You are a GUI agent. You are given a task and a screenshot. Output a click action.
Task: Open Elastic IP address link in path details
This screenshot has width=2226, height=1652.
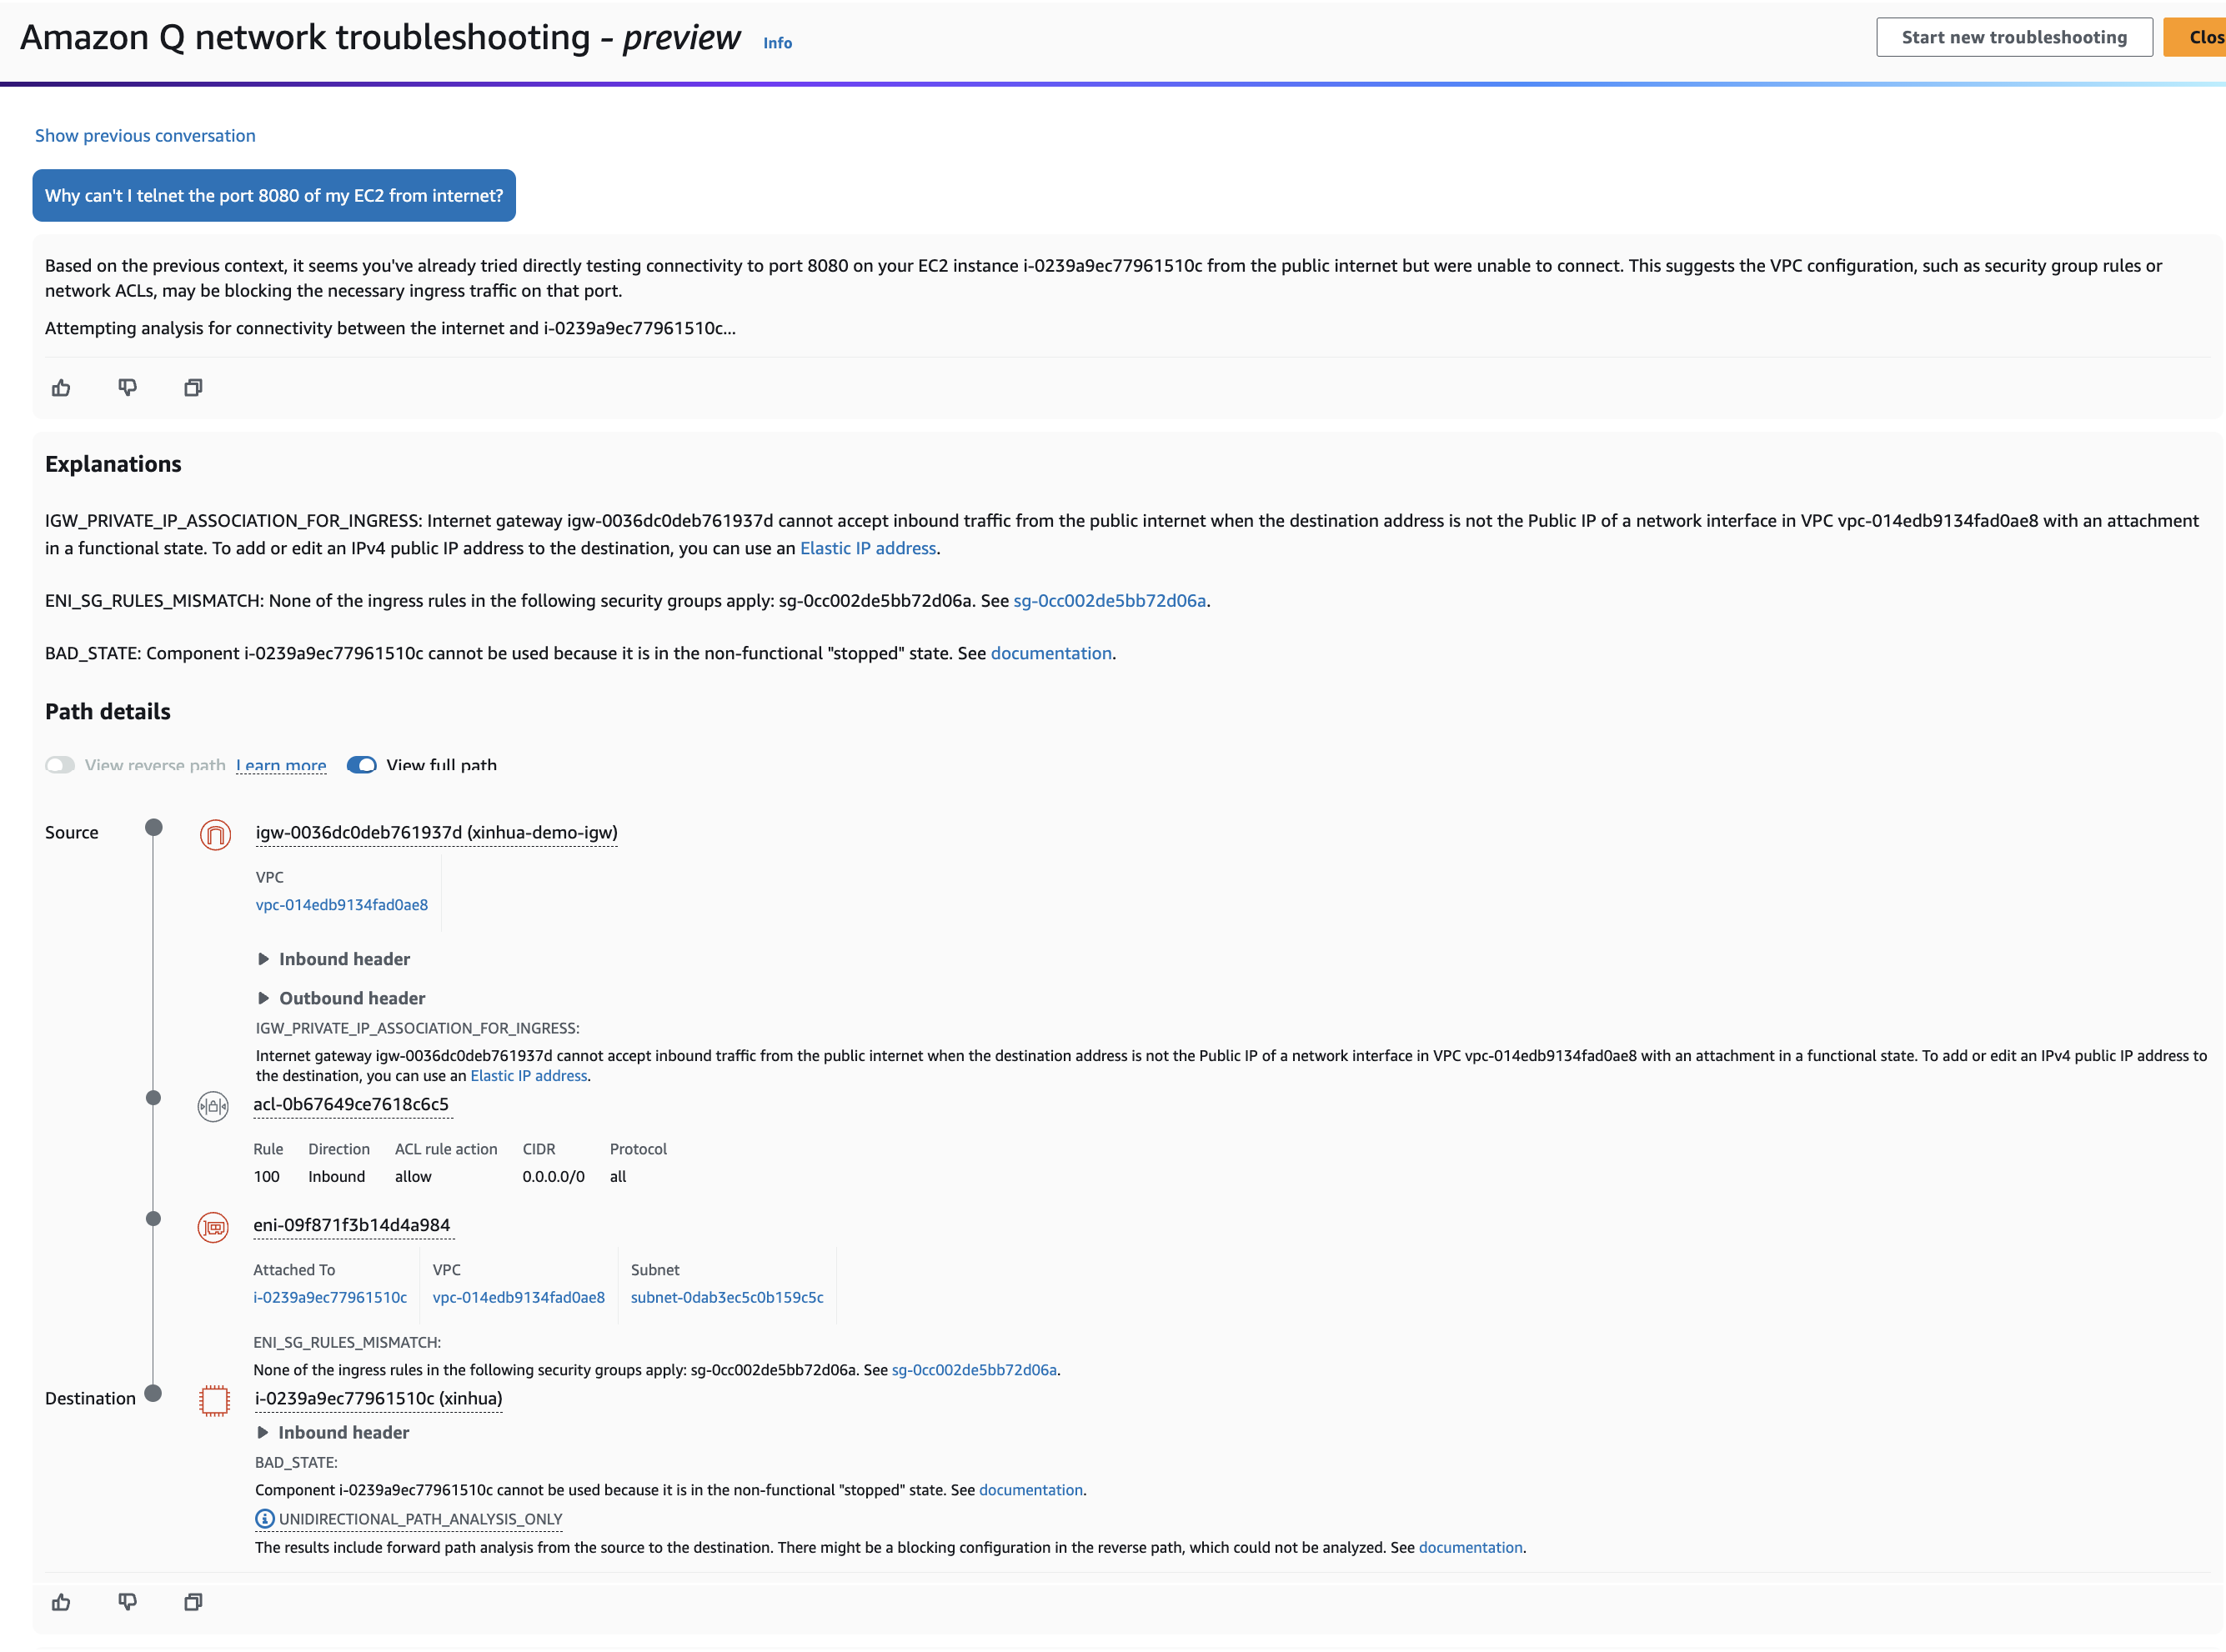(x=529, y=1076)
